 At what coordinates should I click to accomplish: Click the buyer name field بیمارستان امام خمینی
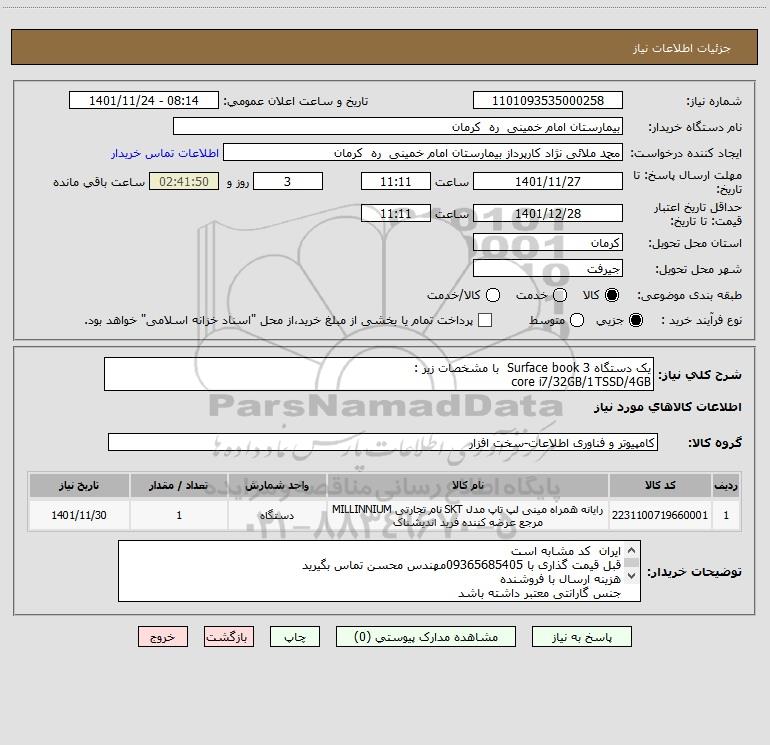pos(398,126)
